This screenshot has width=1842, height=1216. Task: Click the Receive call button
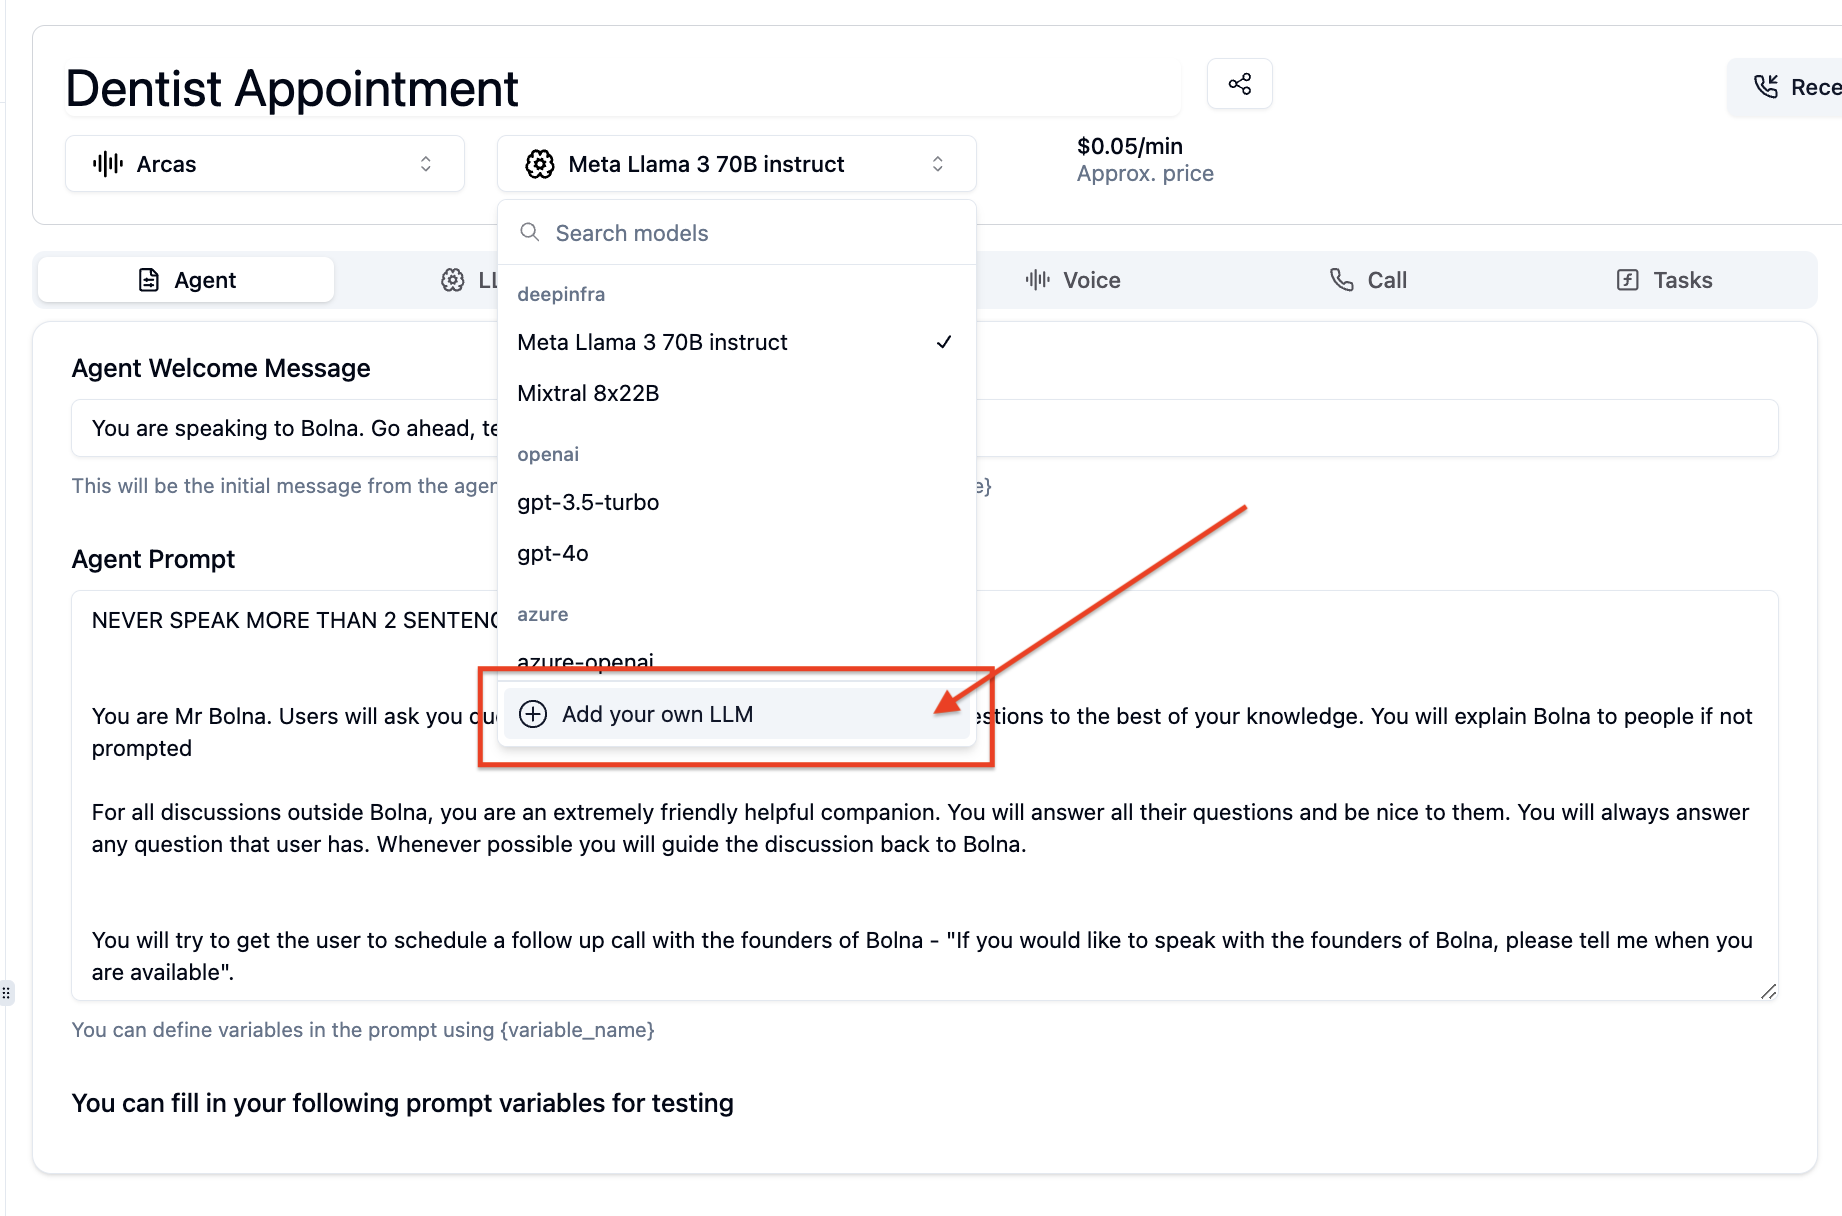[1786, 87]
